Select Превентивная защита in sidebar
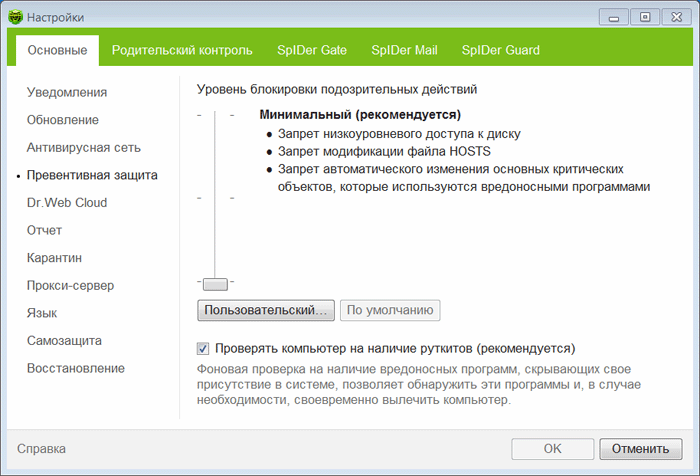This screenshot has width=700, height=476. (x=92, y=175)
